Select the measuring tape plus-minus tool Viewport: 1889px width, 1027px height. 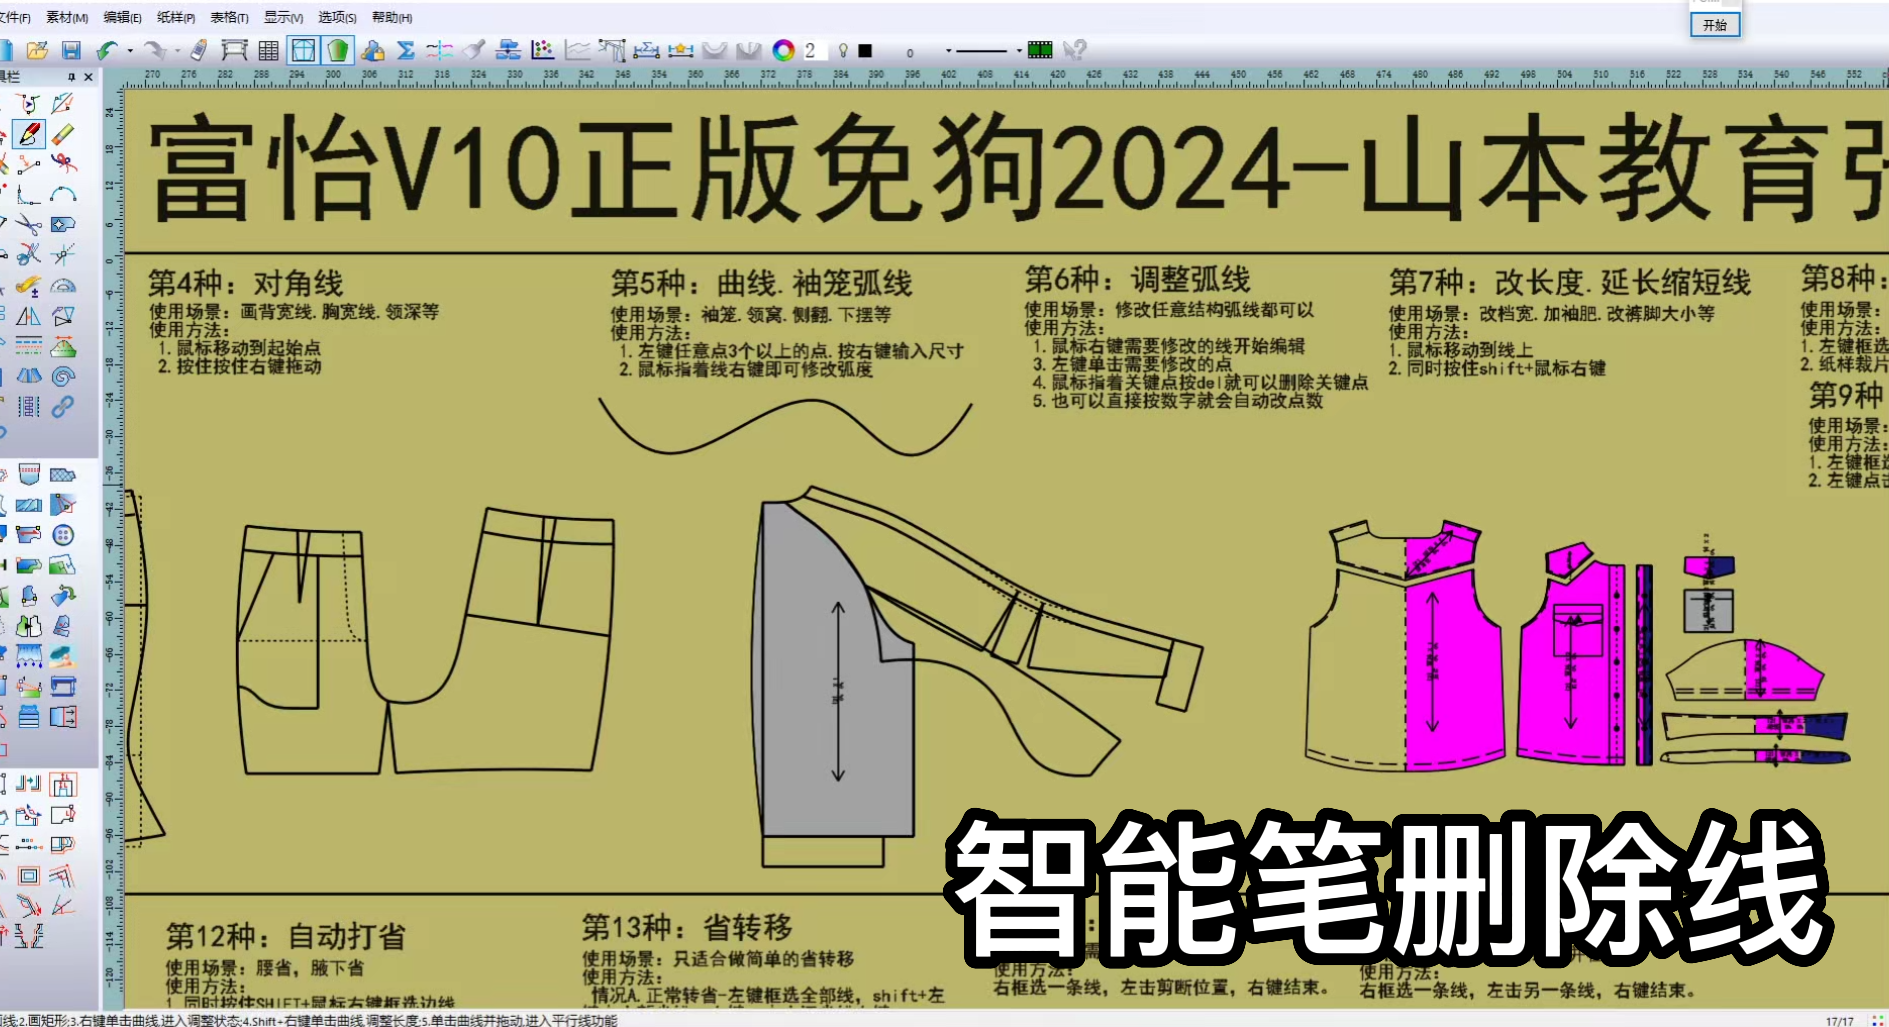[x=29, y=285]
